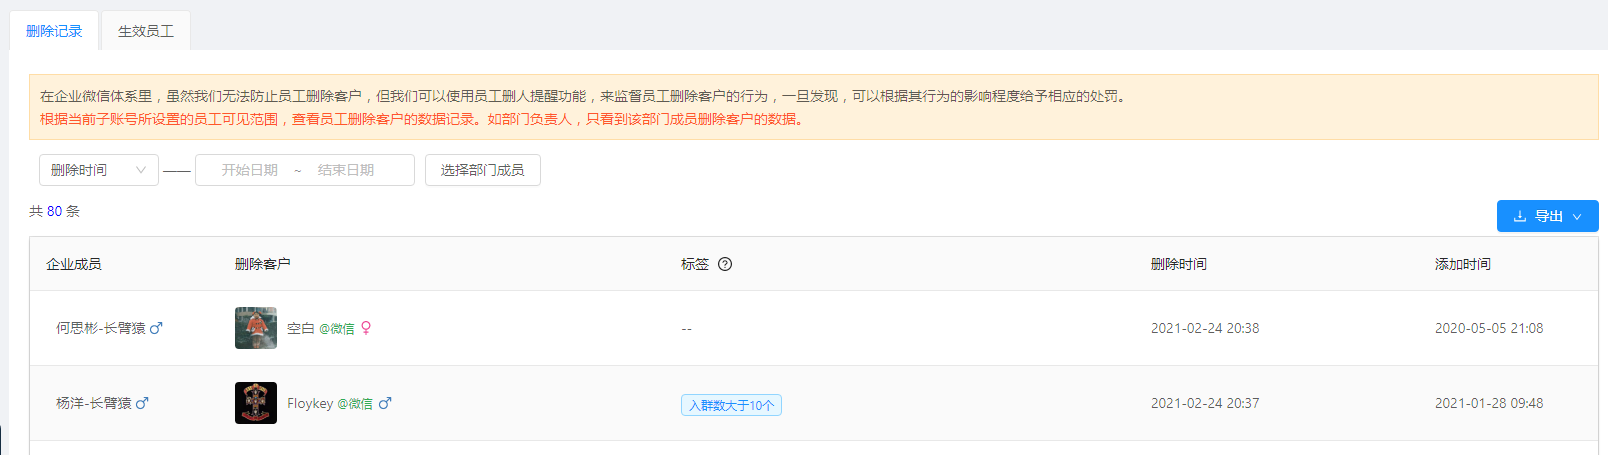This screenshot has width=1608, height=455.
Task: Expand the 导出 button chevron
Action: pos(1577,216)
